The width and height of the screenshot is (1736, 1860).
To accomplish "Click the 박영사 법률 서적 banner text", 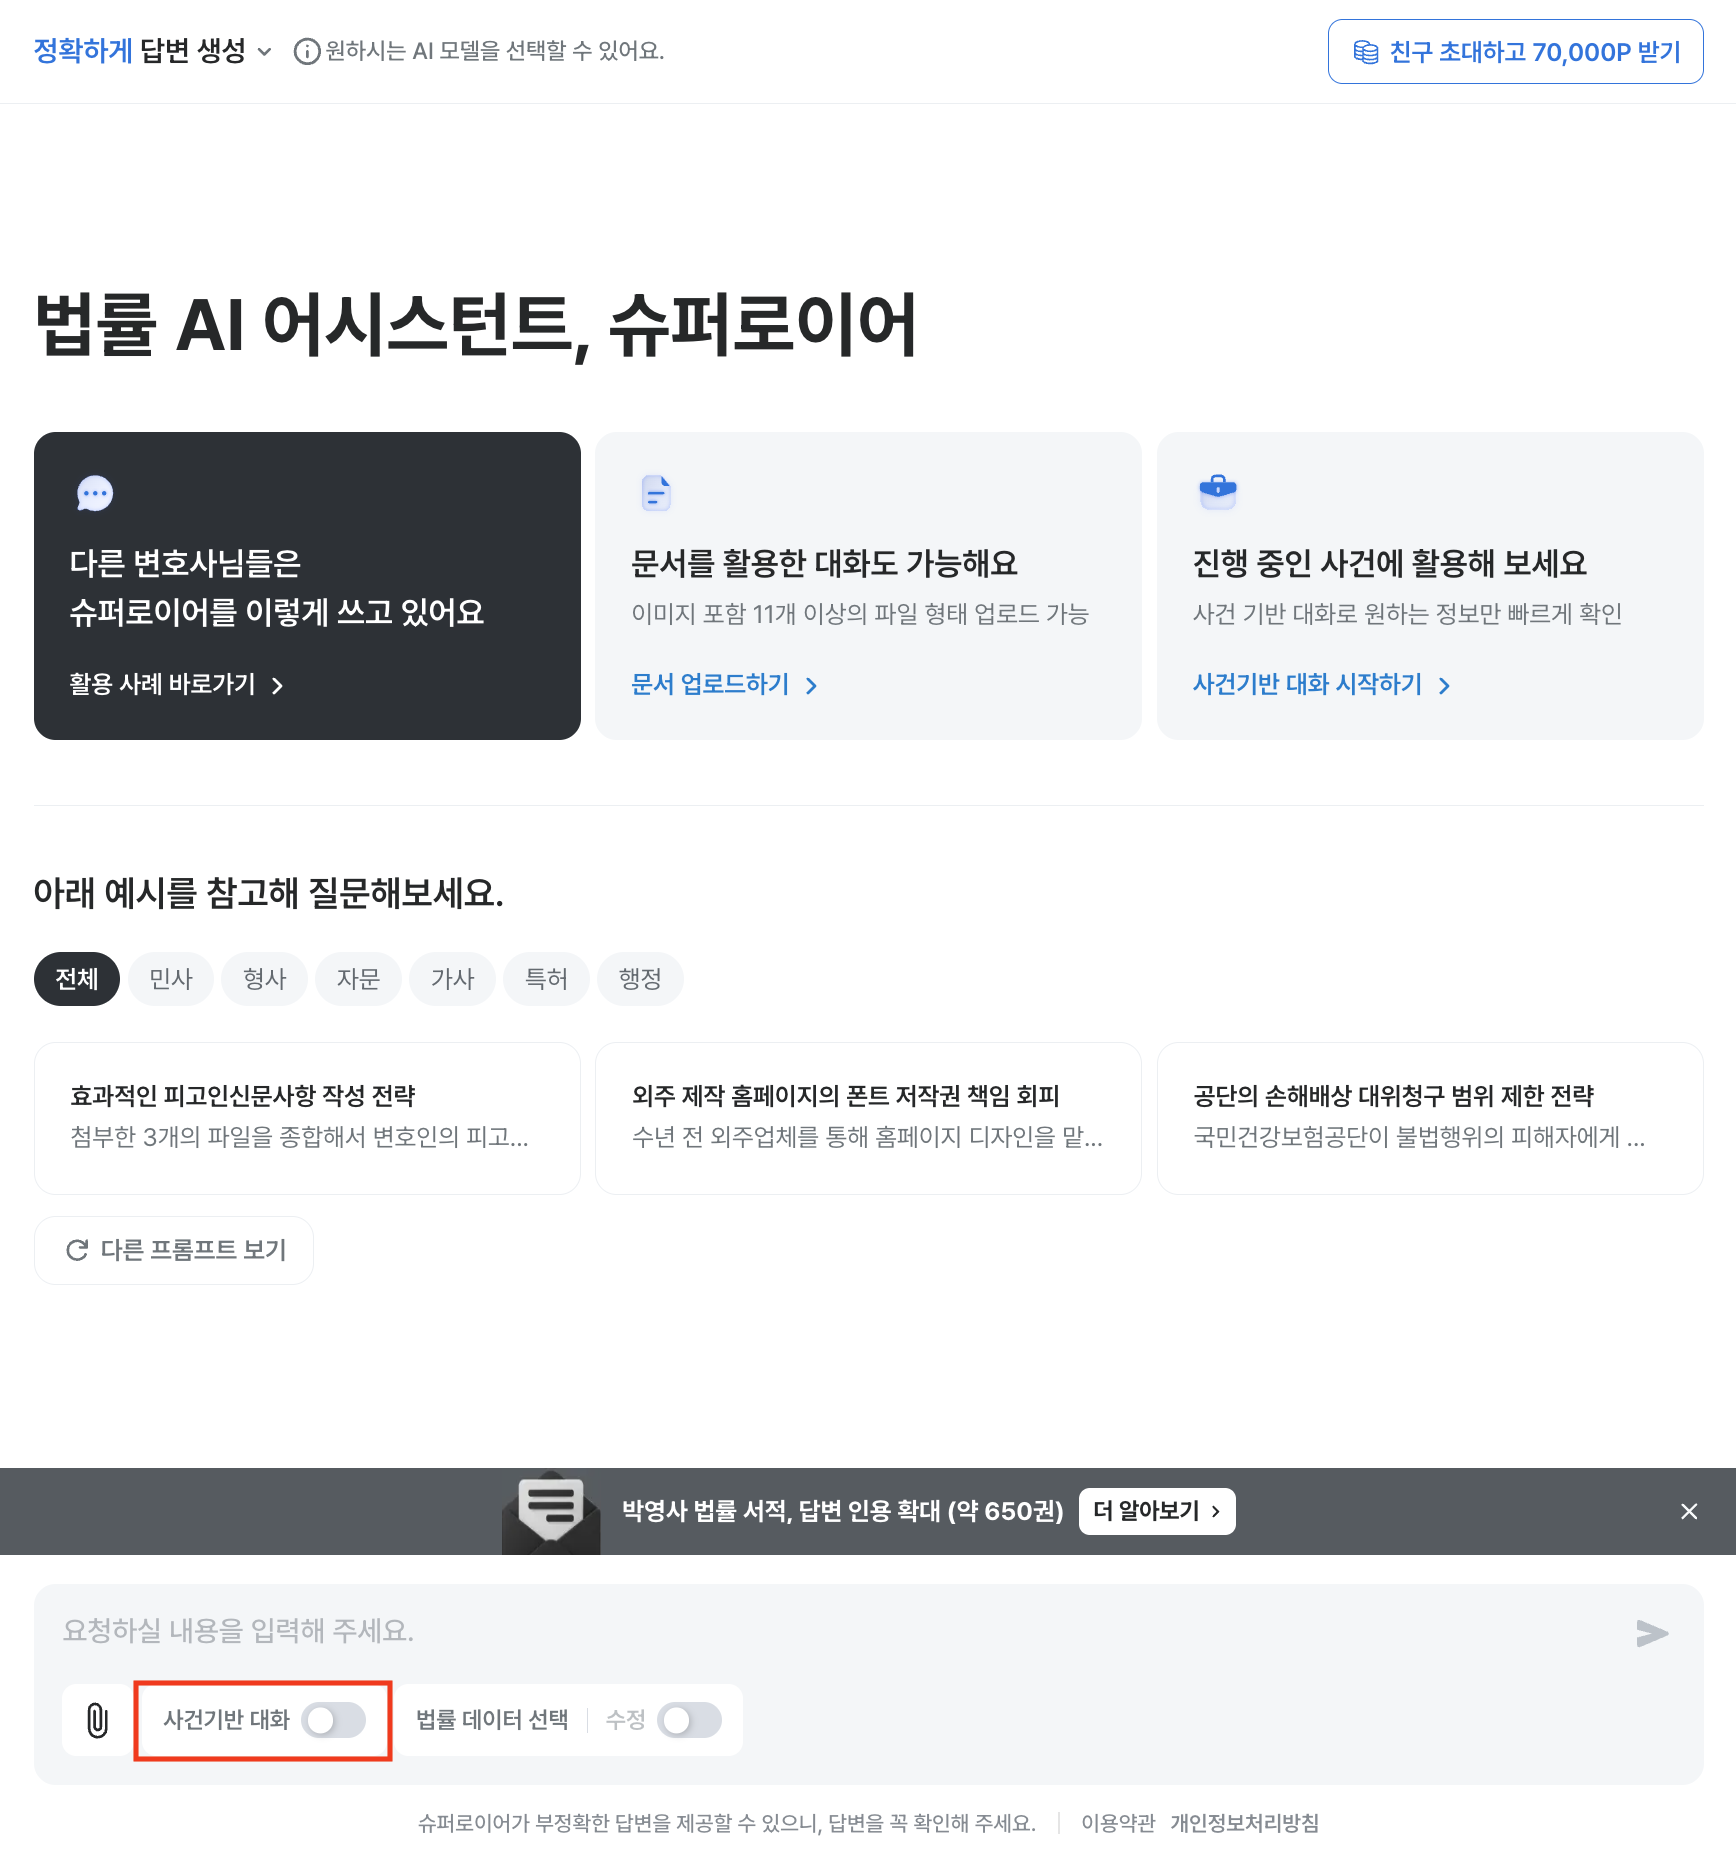I will (843, 1511).
